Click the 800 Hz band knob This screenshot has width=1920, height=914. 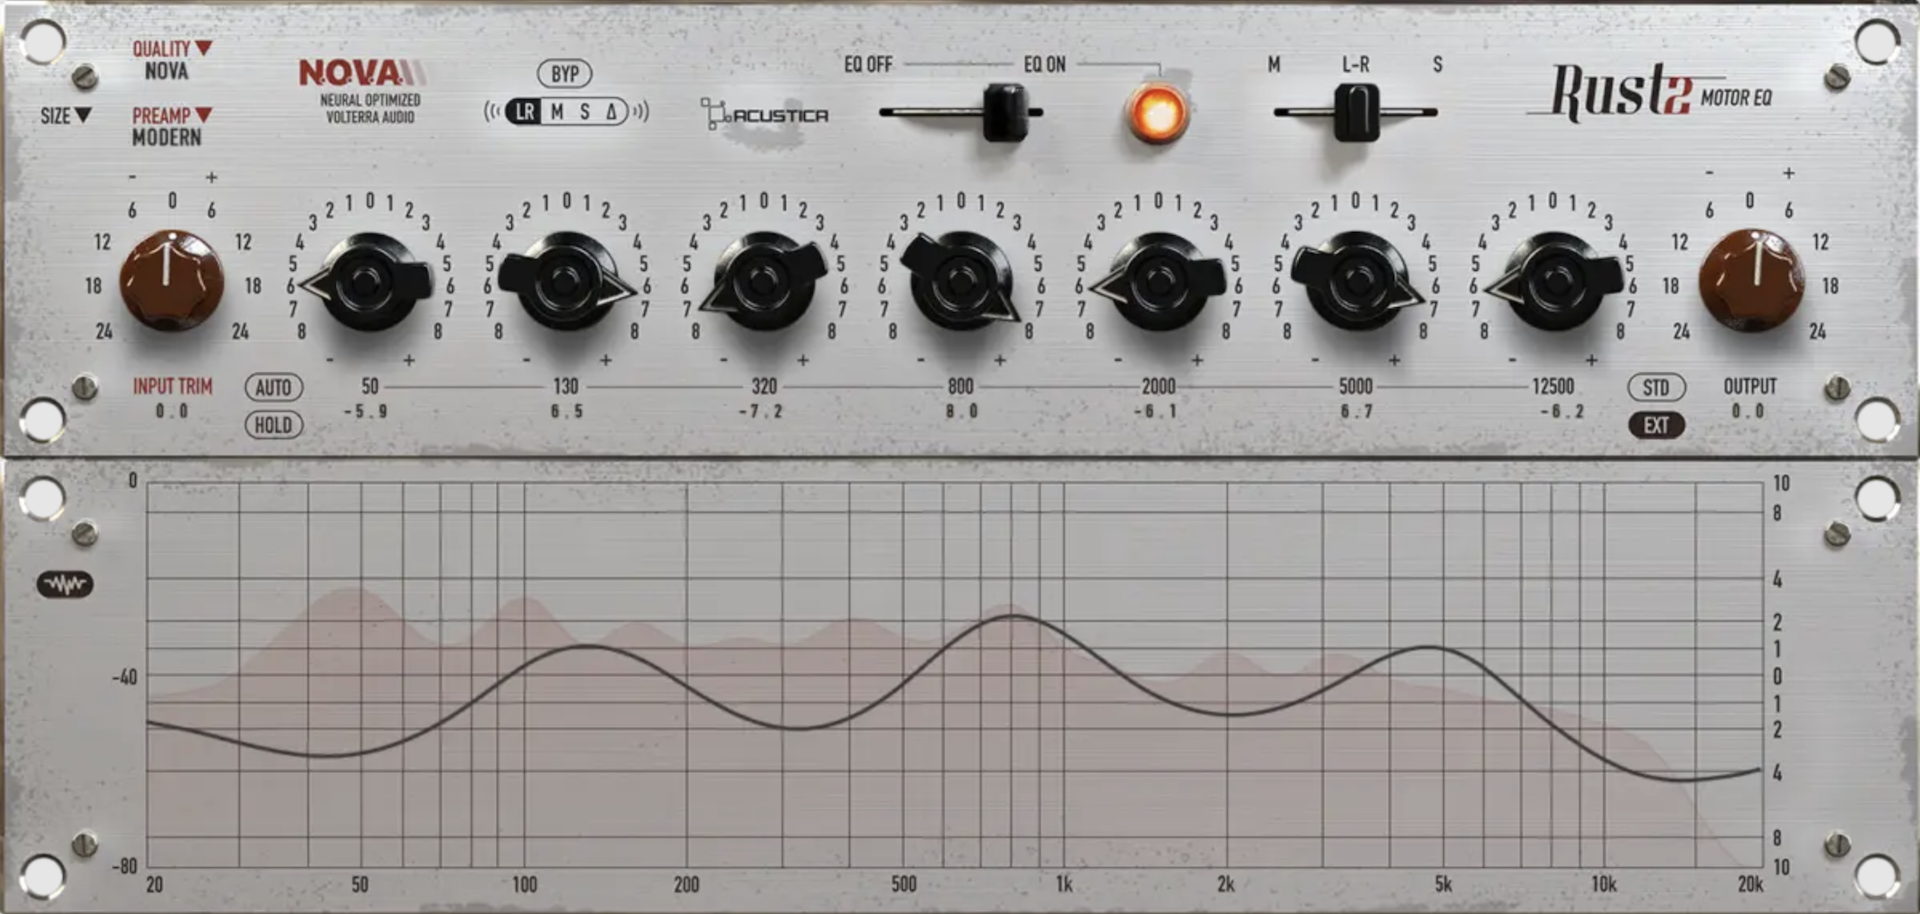pyautogui.click(x=961, y=283)
